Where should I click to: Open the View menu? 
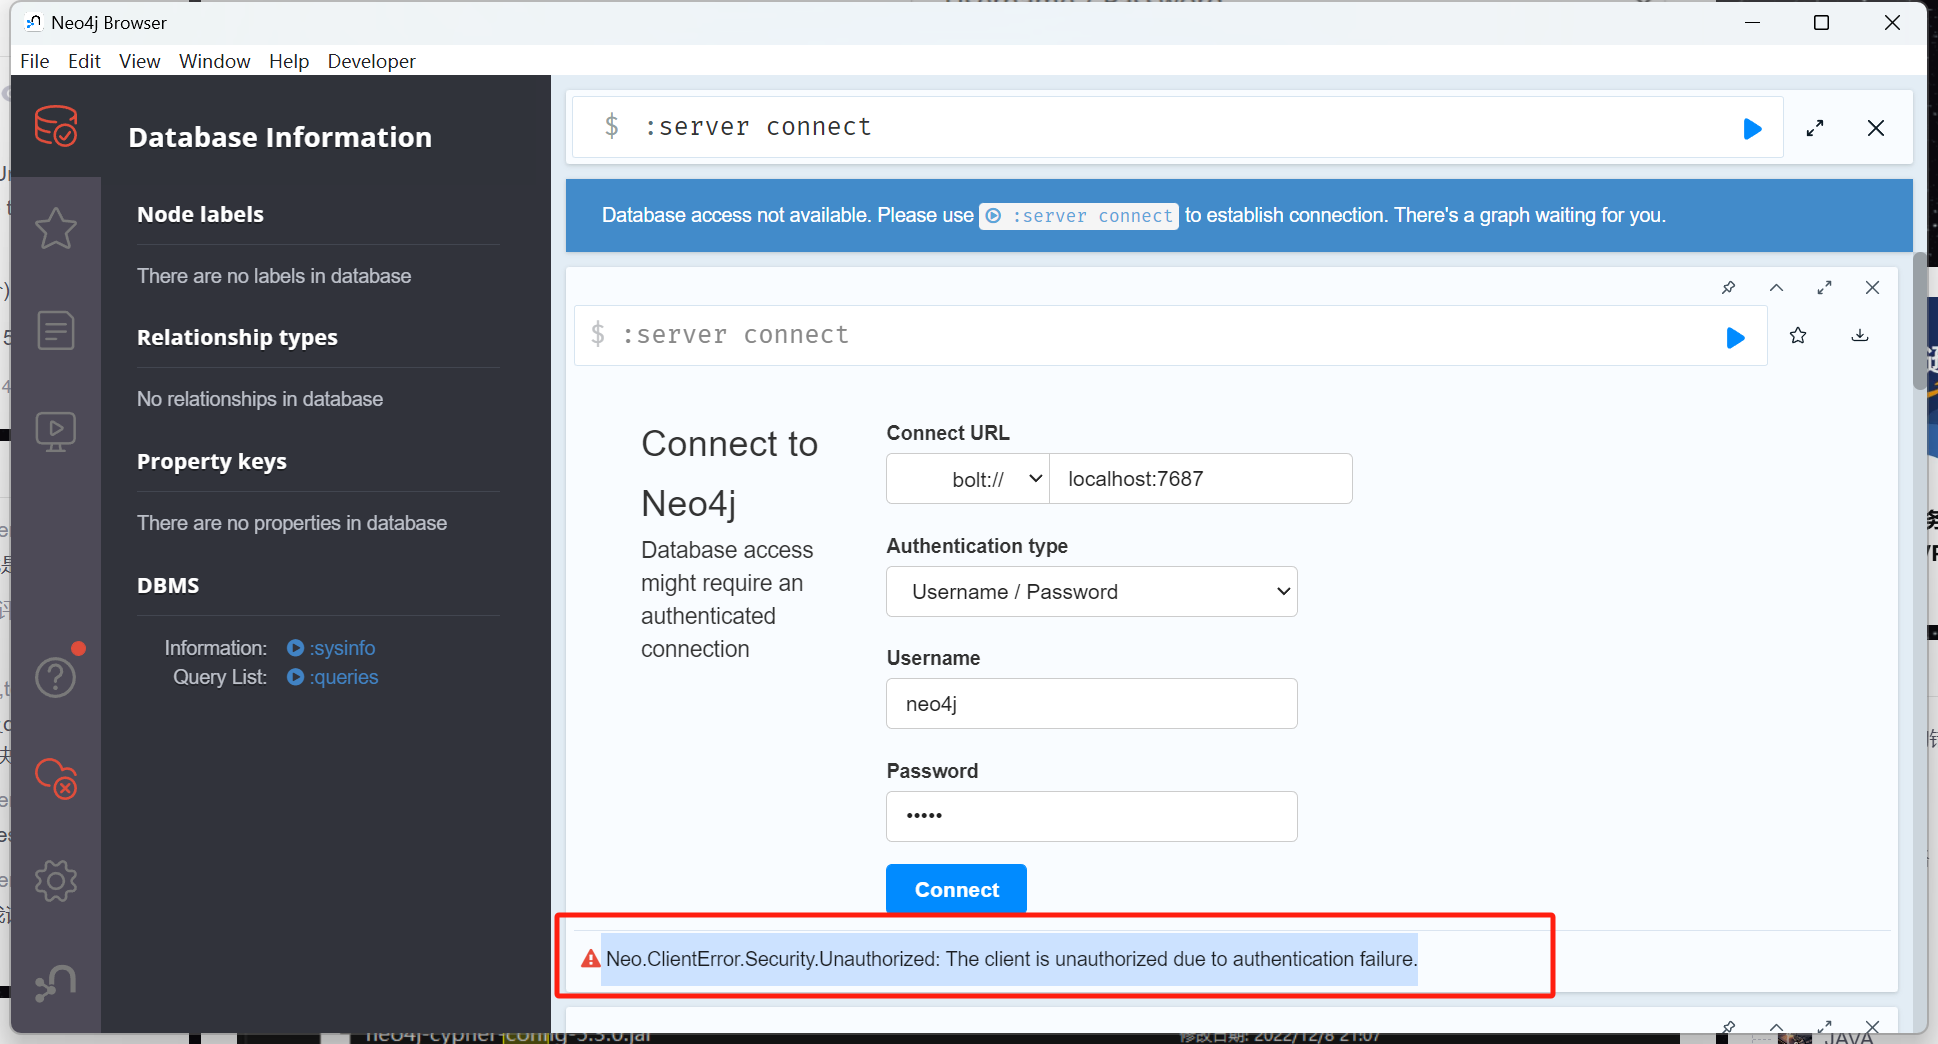(x=140, y=61)
